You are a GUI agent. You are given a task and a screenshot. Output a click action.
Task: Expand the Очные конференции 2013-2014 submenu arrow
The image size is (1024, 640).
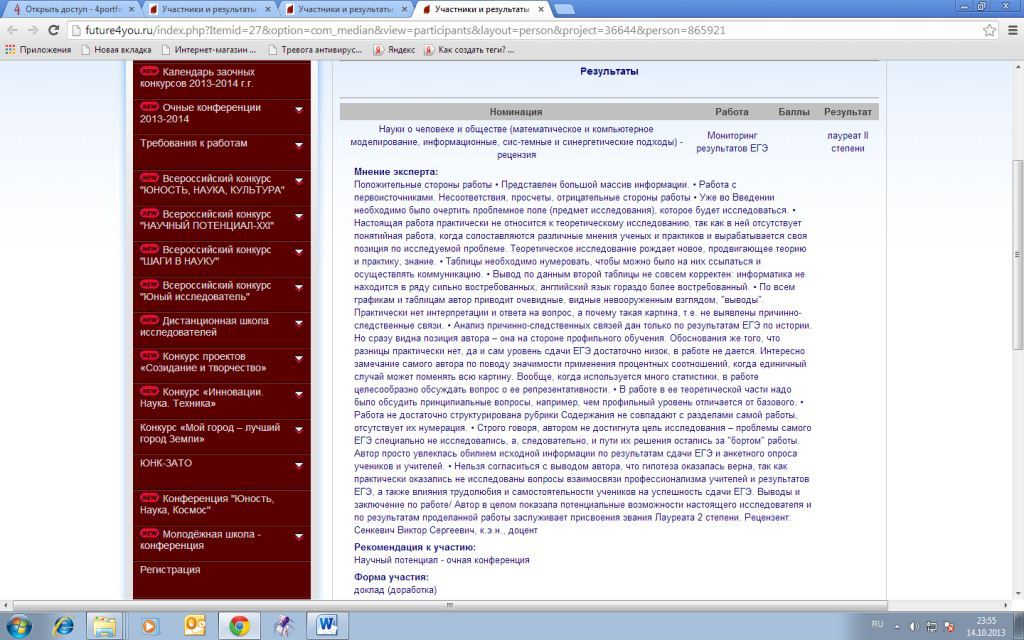pos(298,109)
